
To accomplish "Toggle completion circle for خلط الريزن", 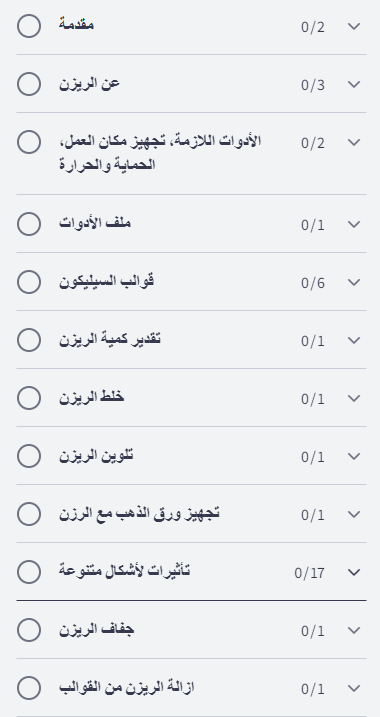I will pyautogui.click(x=29, y=398).
